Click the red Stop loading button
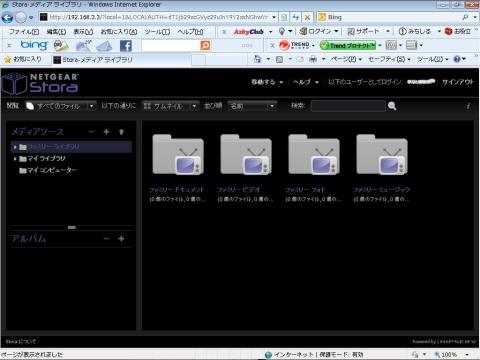 (x=307, y=17)
